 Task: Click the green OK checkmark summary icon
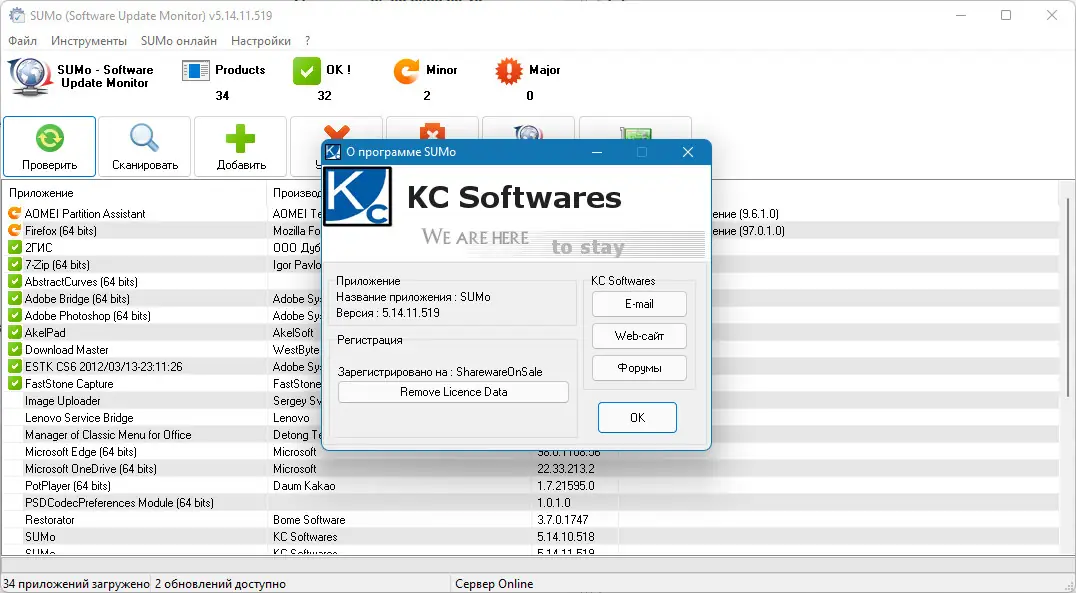tap(306, 71)
